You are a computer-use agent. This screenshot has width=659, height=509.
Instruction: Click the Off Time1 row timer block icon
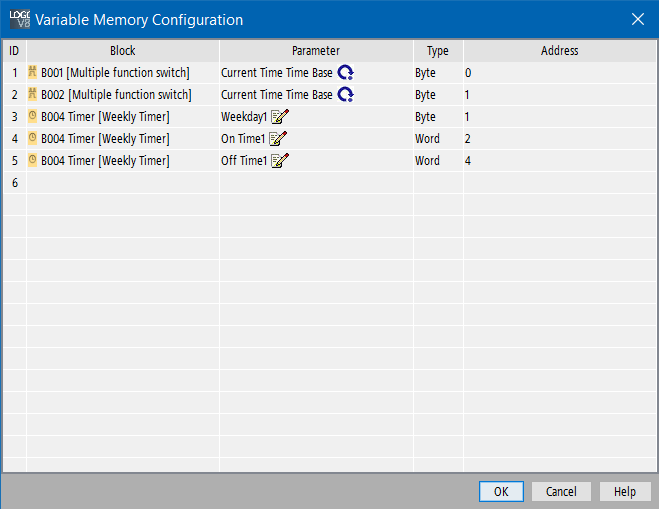coord(33,161)
